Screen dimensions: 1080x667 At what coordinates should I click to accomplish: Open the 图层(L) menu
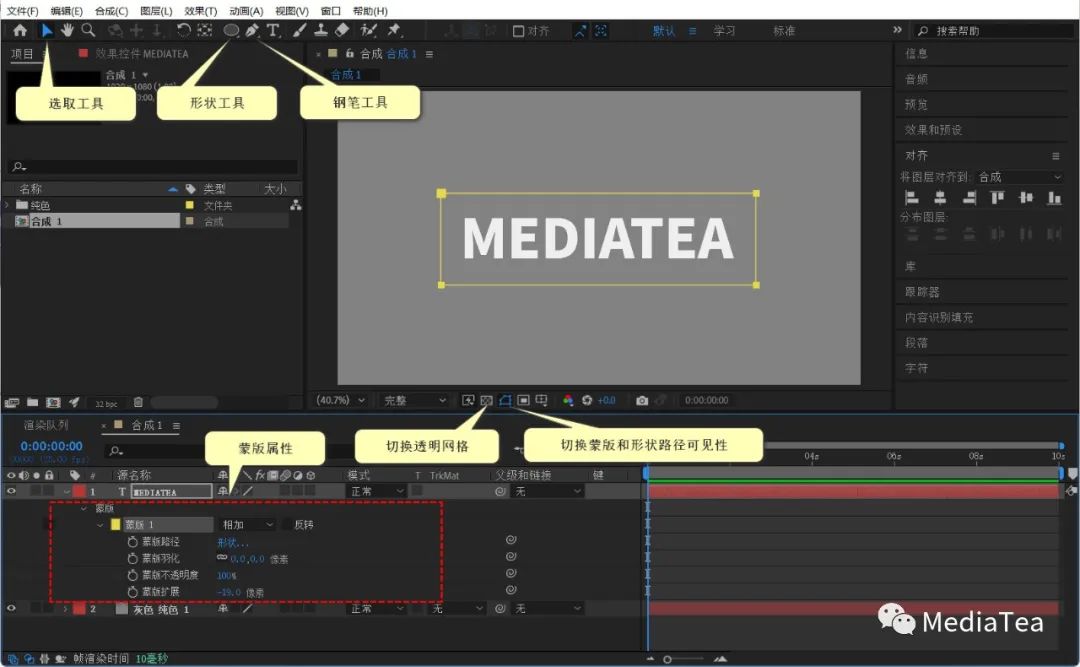pyautogui.click(x=156, y=11)
